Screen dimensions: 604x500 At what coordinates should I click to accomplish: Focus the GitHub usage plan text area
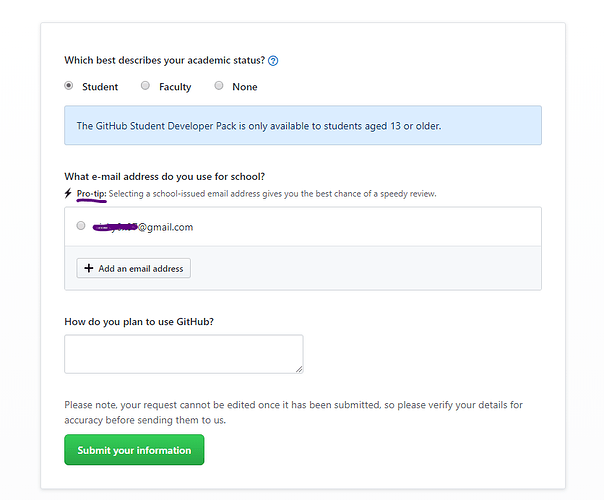(183, 354)
